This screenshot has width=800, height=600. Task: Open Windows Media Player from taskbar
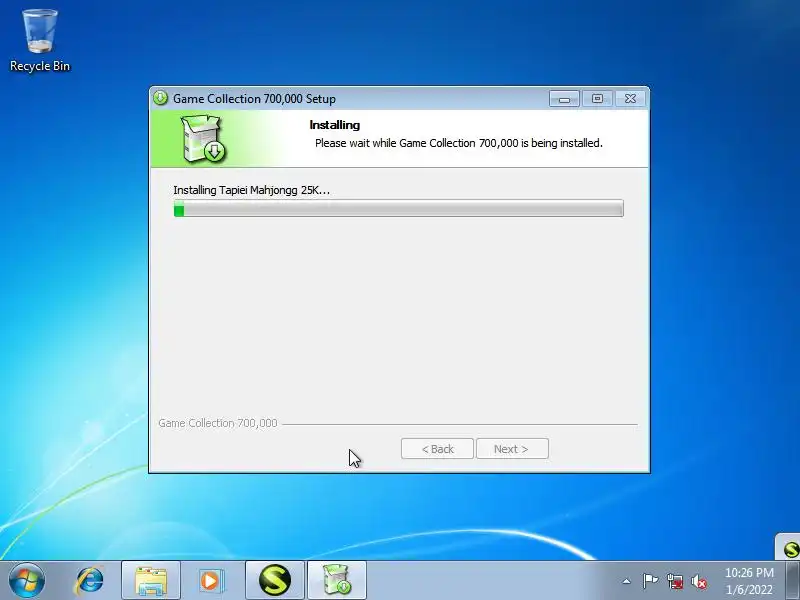click(210, 581)
